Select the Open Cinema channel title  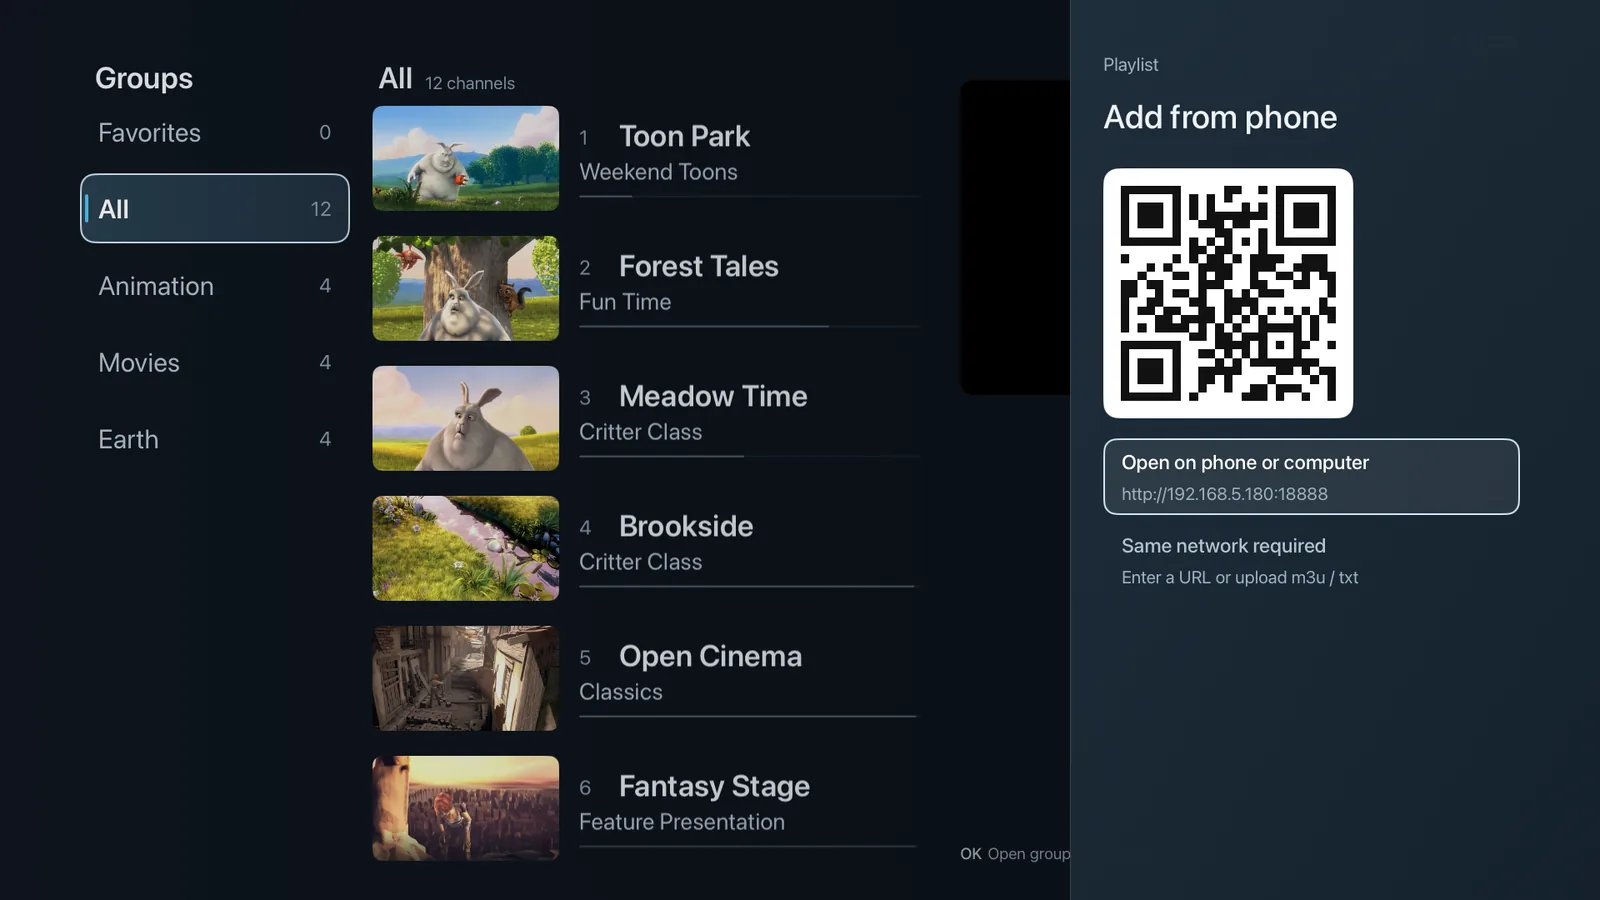pyautogui.click(x=710, y=656)
